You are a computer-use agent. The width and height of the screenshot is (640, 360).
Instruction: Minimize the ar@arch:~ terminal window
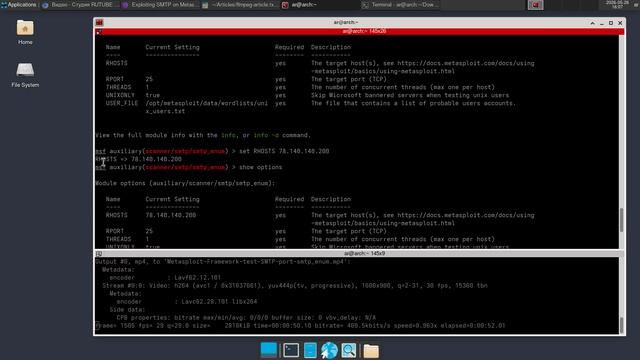point(602,23)
